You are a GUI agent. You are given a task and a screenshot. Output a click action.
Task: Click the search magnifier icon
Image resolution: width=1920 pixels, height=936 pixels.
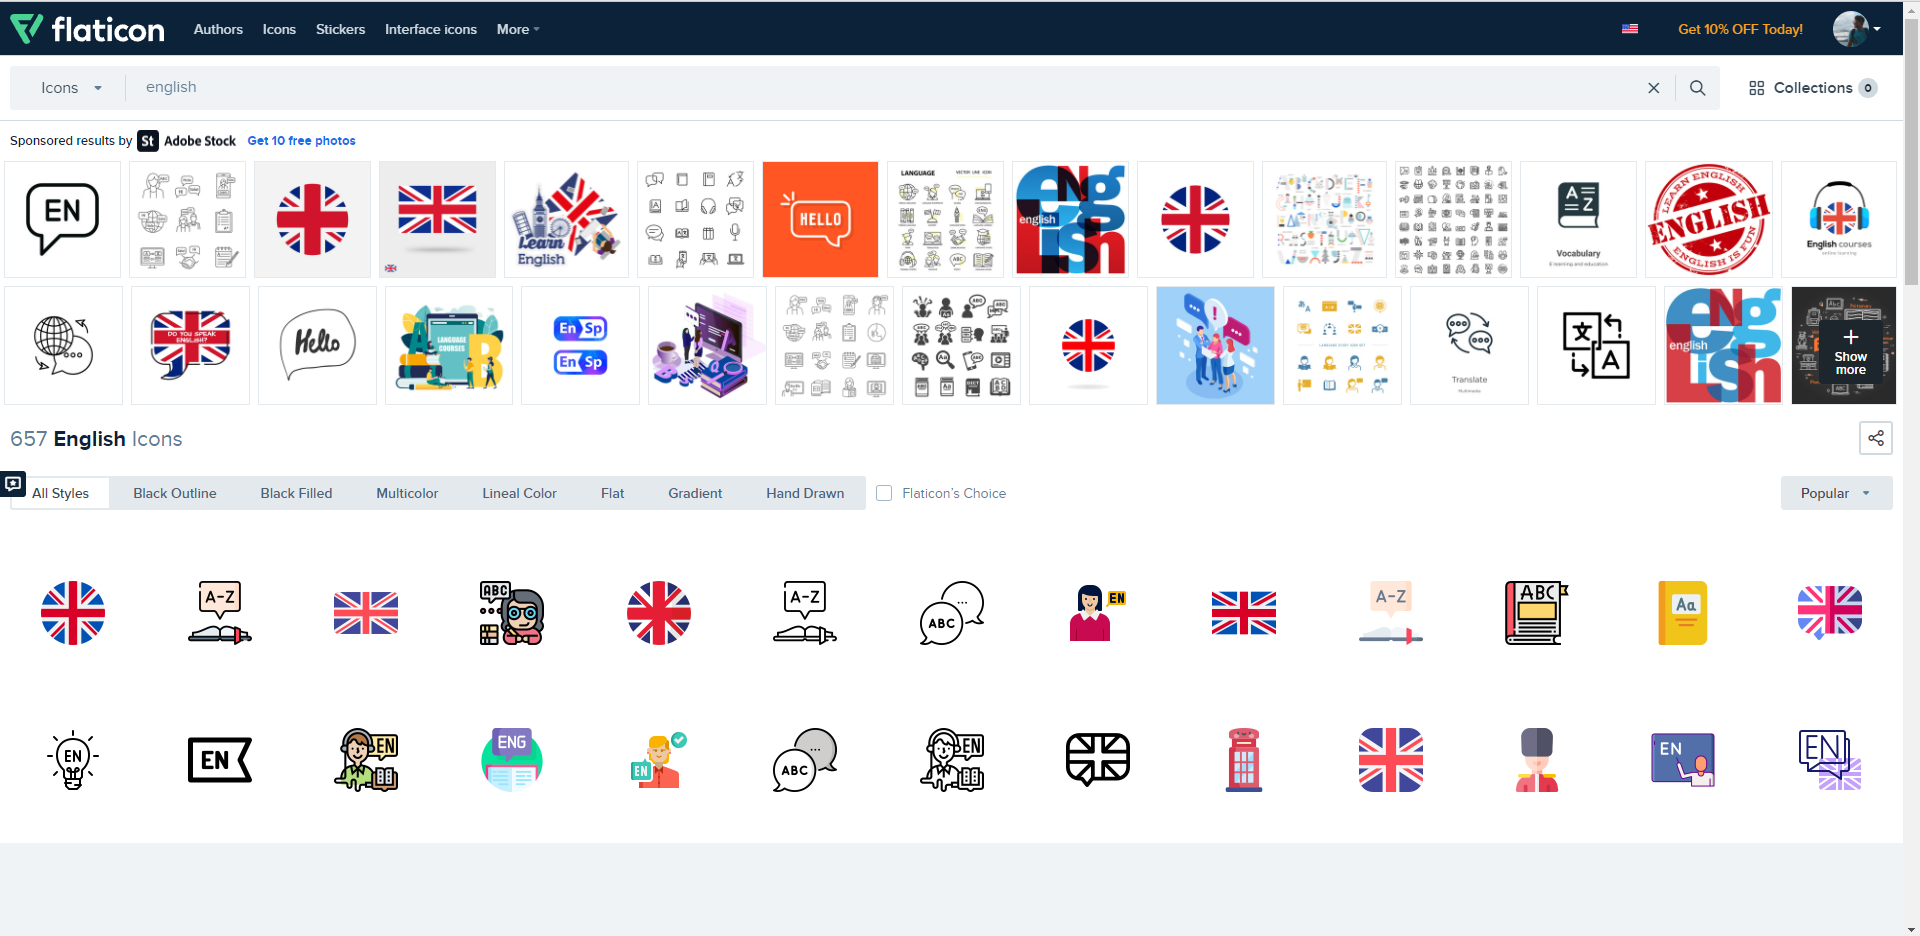(x=1697, y=88)
